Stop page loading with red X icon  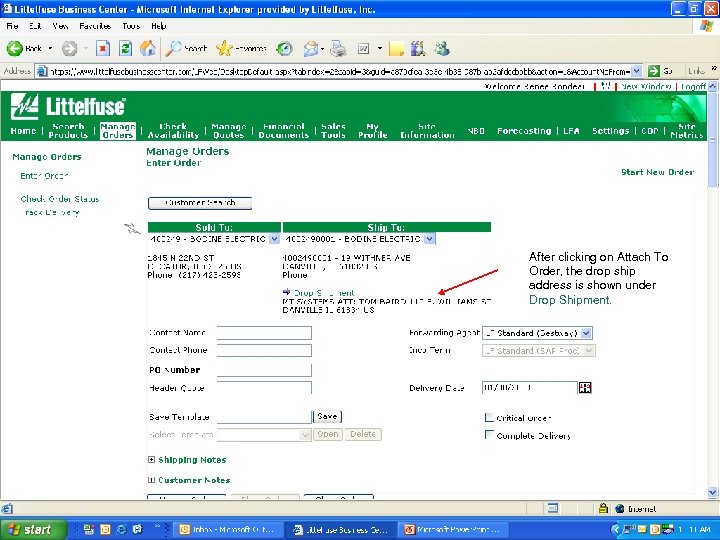103,48
